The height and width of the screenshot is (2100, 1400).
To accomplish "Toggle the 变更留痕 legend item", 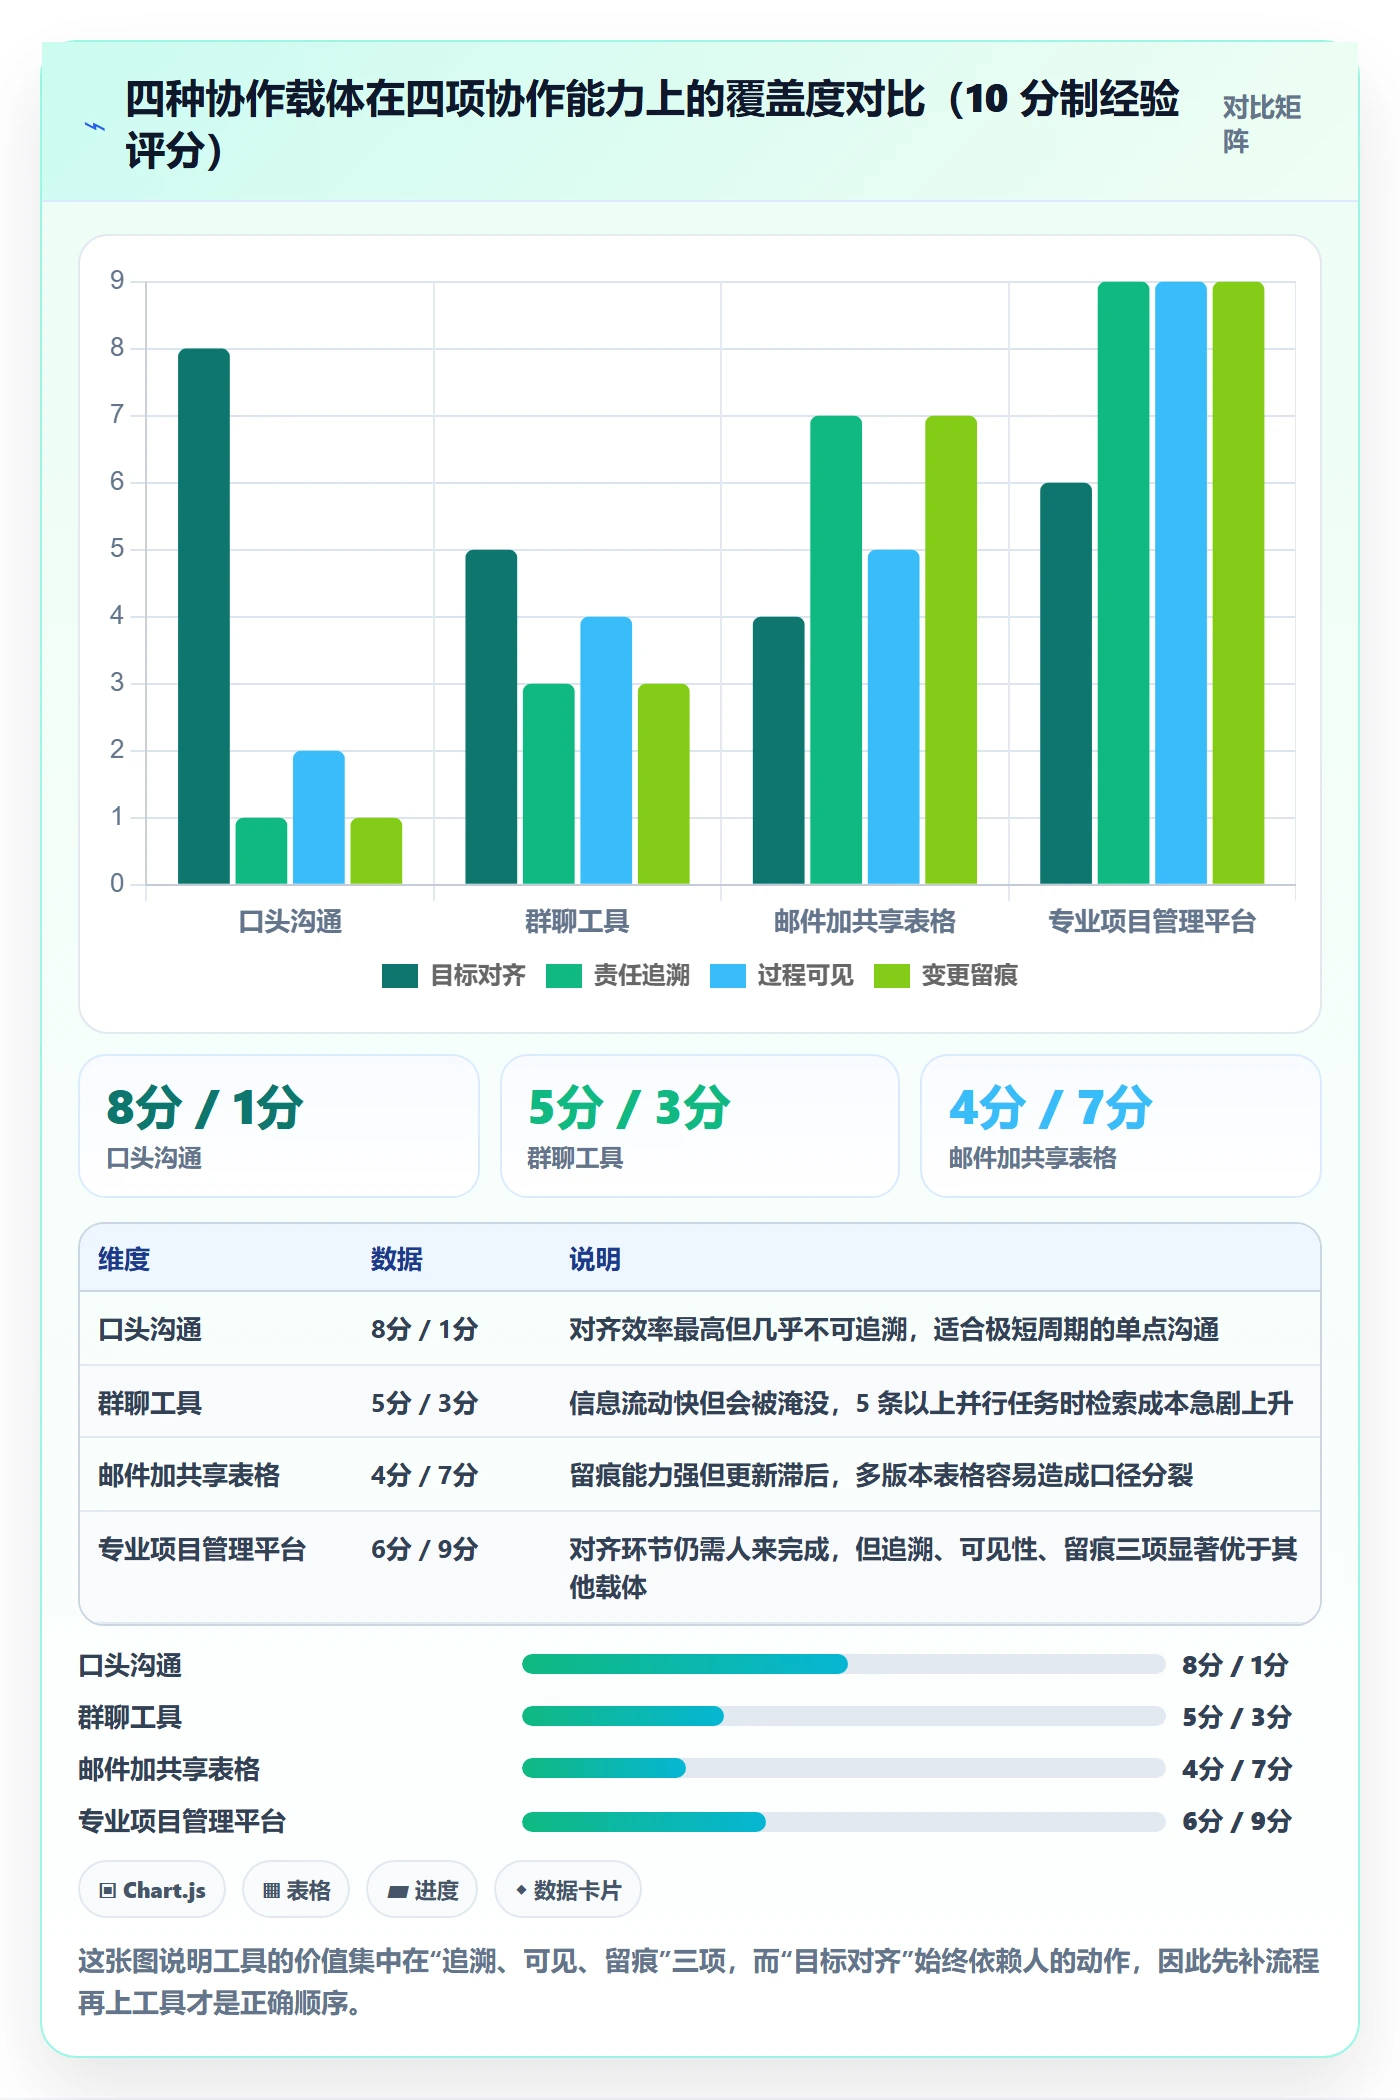I will (945, 976).
